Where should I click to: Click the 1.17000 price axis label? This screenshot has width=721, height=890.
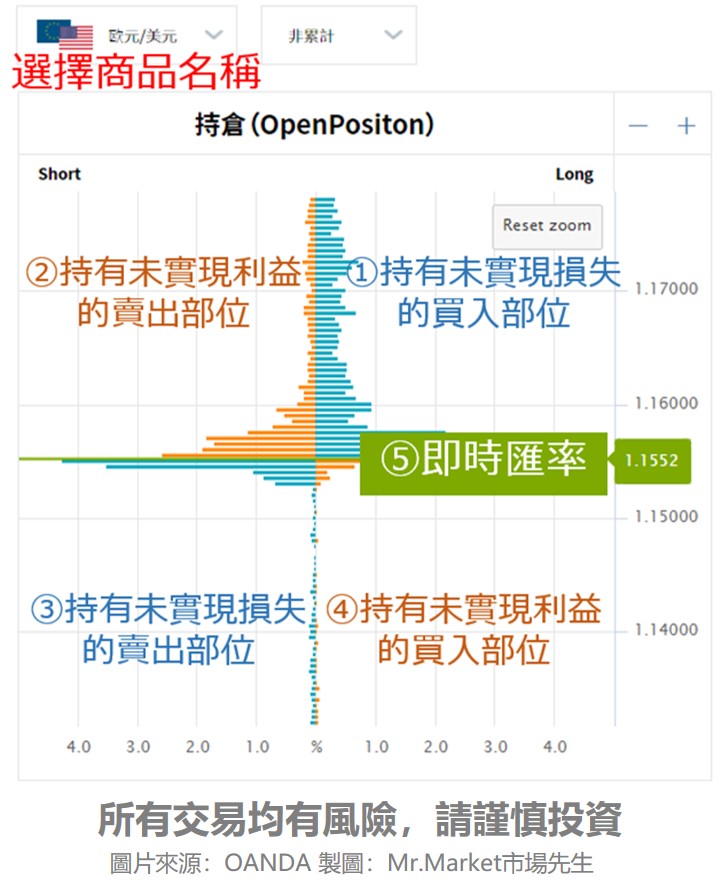point(666,289)
